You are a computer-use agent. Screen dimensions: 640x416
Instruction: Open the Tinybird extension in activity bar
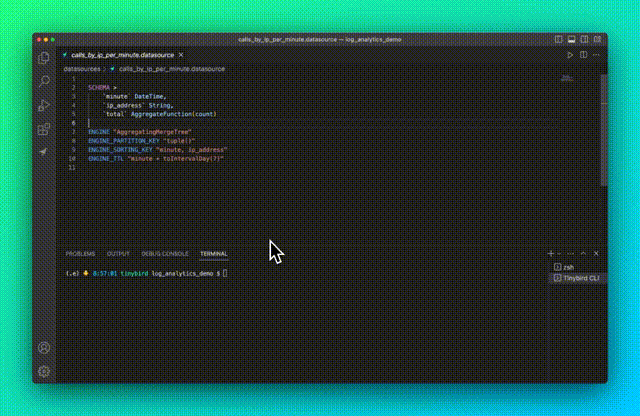44,152
